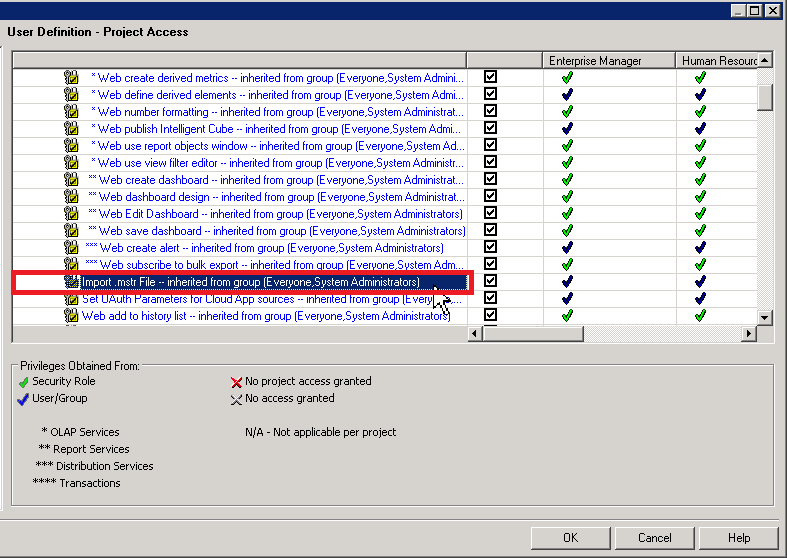Click the vertical scrollbar down arrow
787x558 pixels.
coord(764,317)
